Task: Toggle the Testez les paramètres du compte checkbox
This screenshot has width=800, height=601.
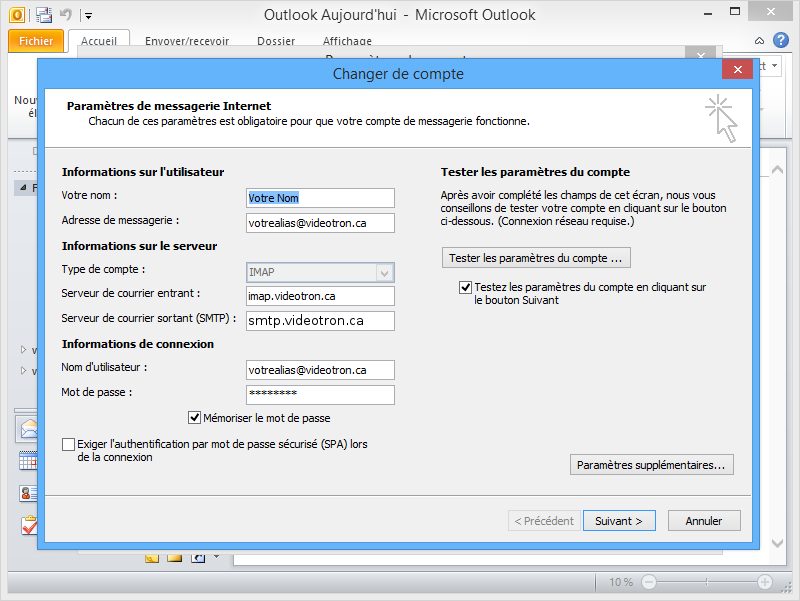Action: [465, 287]
